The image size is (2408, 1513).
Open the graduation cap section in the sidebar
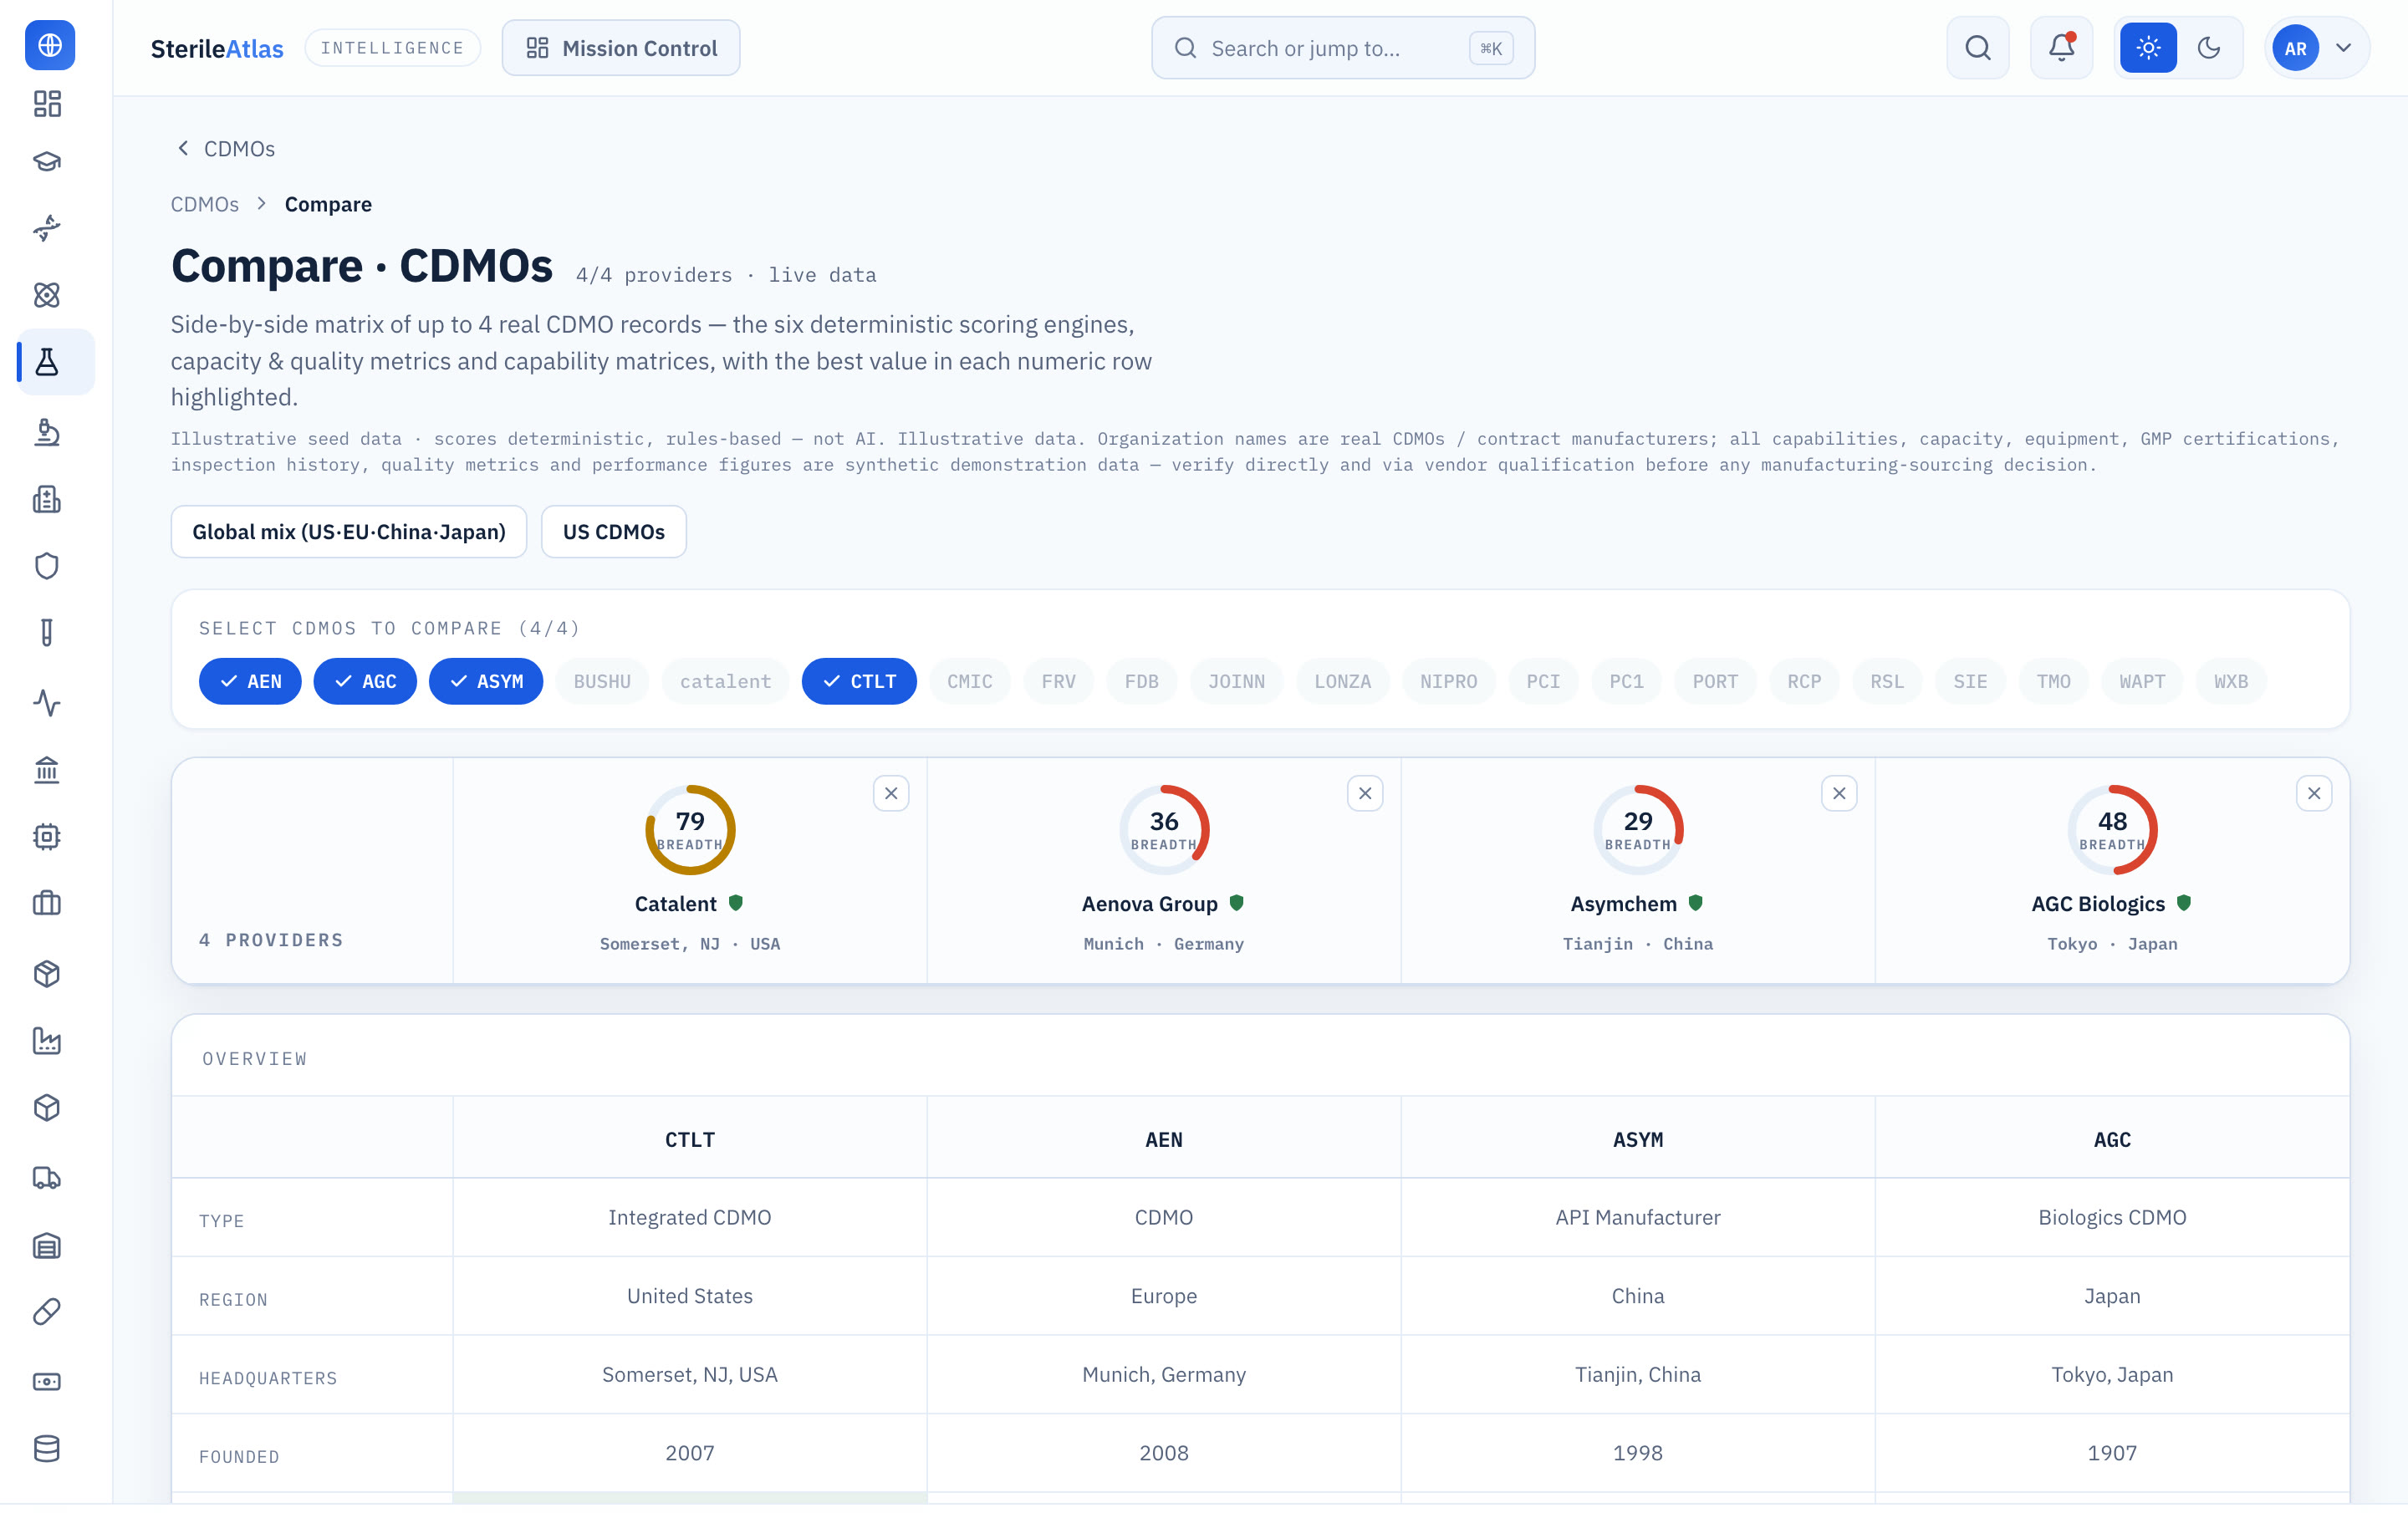(47, 161)
